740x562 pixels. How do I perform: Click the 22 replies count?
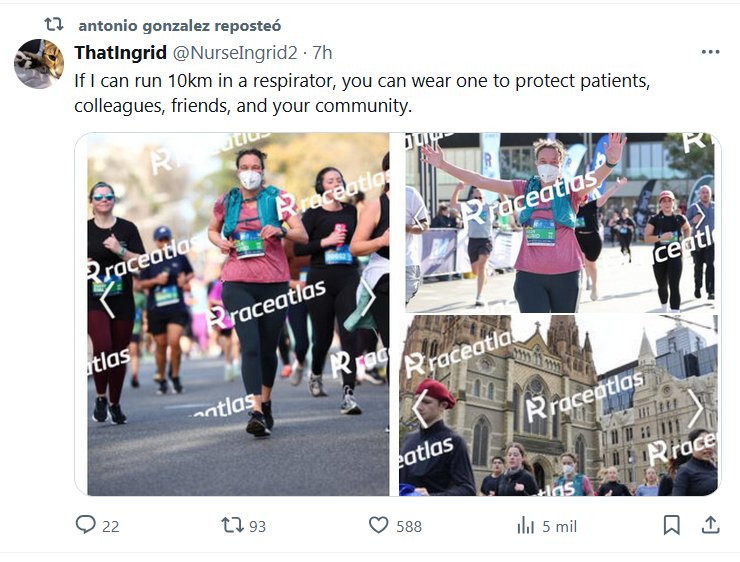110,526
